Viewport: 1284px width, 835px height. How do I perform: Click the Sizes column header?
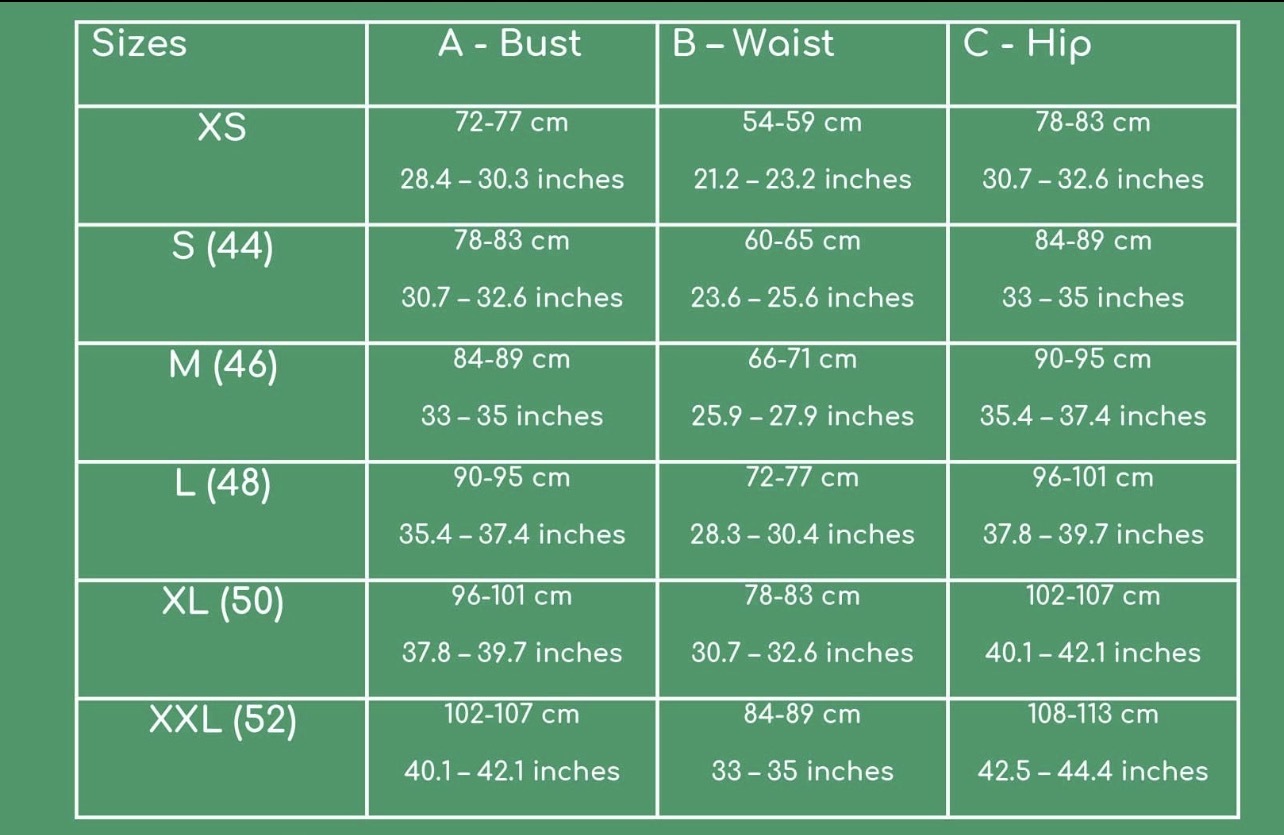pos(139,43)
